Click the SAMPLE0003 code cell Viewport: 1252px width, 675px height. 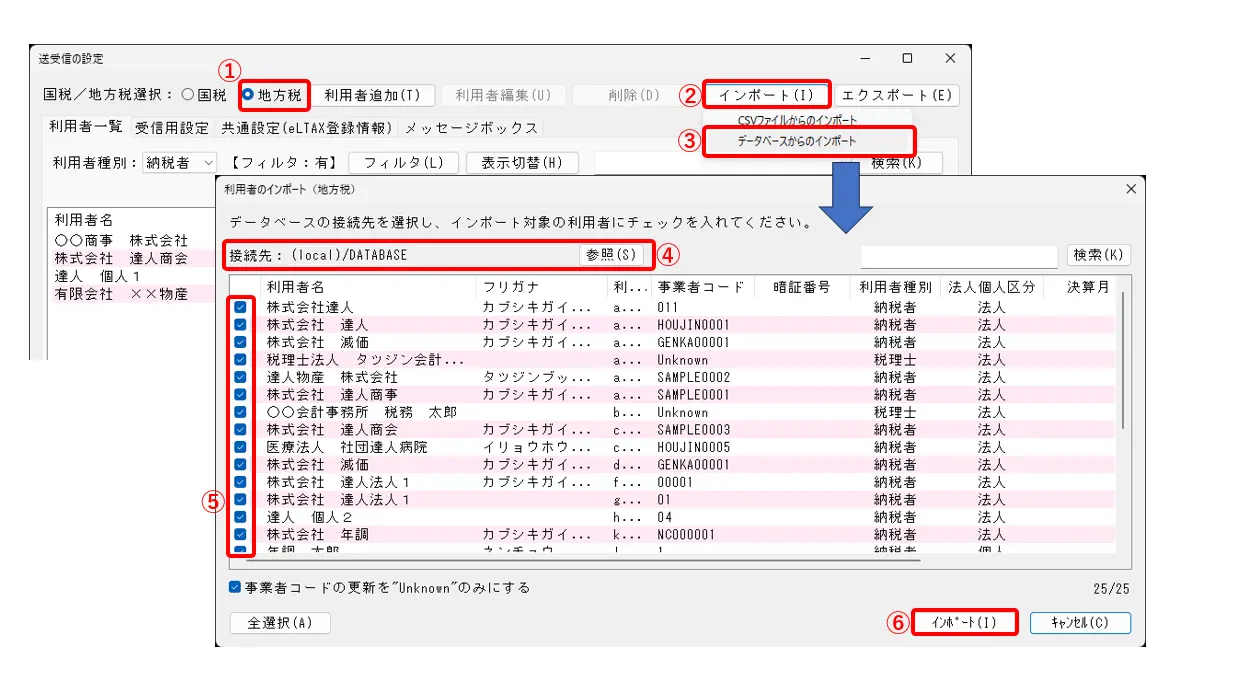pos(694,430)
